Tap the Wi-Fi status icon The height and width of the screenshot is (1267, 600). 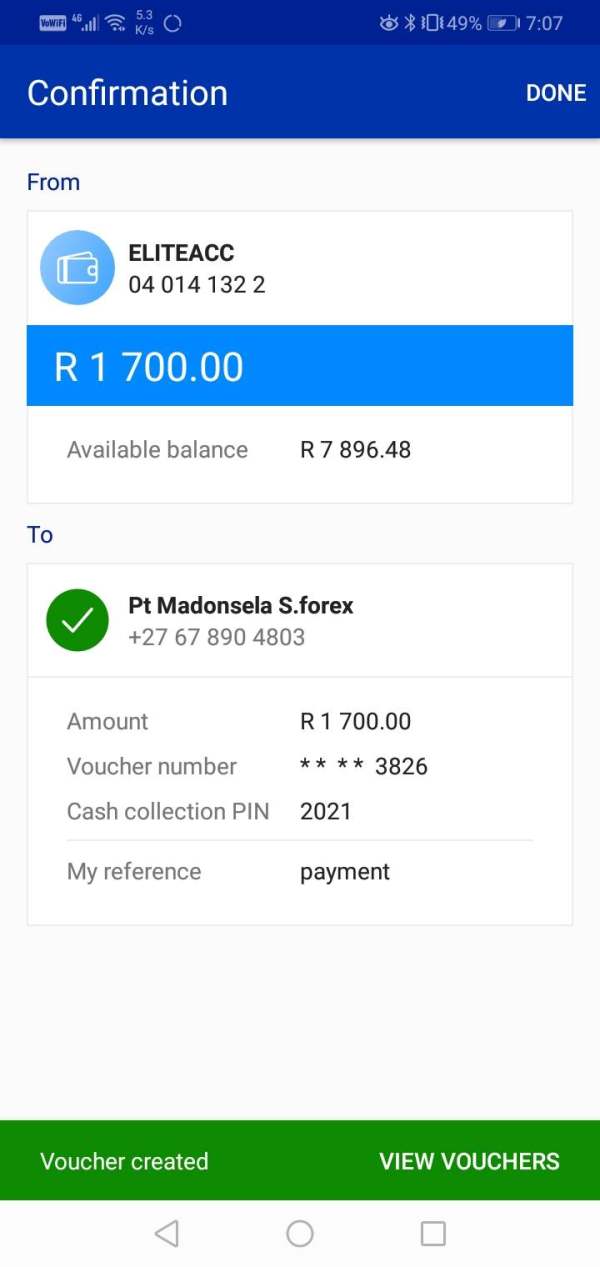coord(115,22)
